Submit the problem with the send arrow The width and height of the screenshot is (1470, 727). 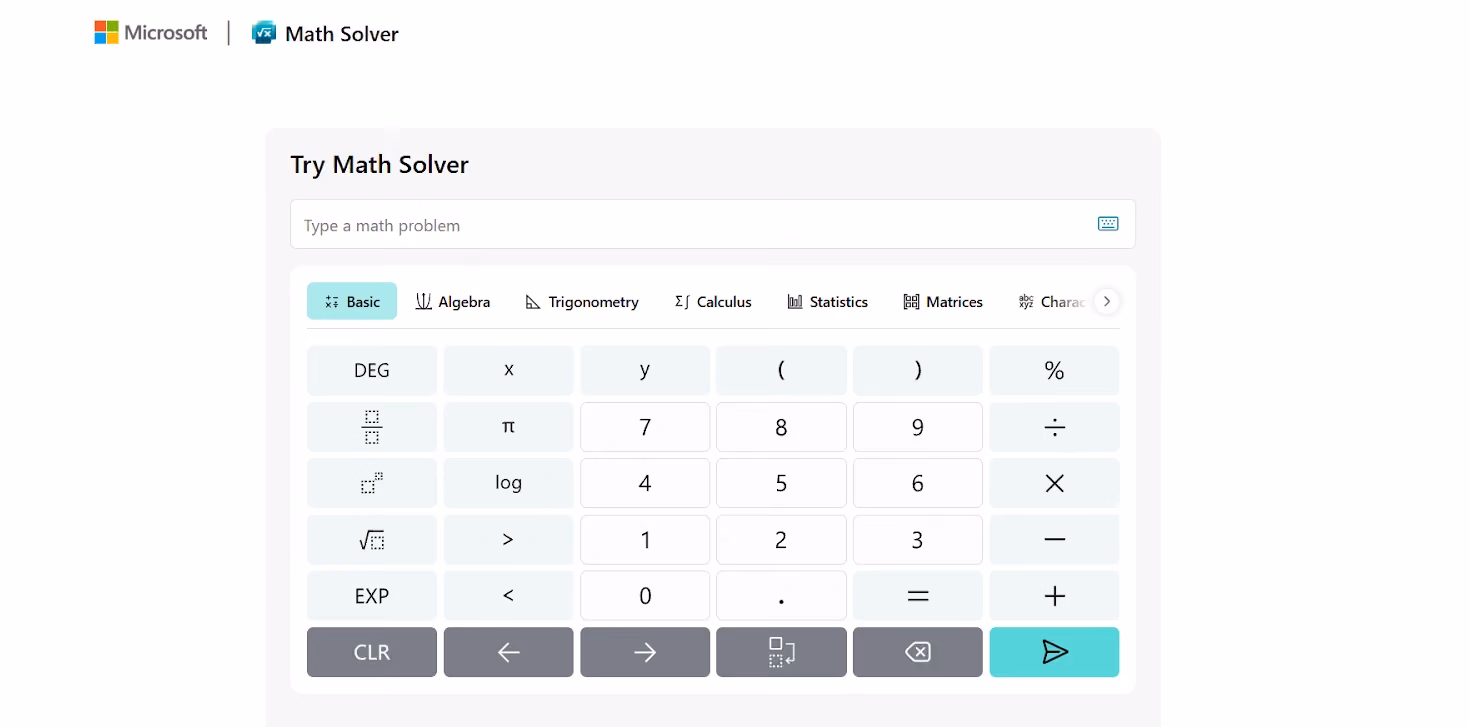click(x=1054, y=652)
